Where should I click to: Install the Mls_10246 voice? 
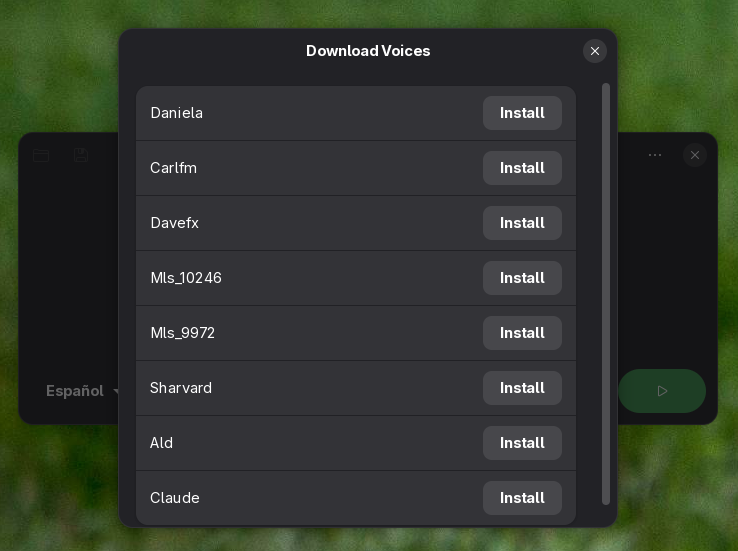[522, 278]
